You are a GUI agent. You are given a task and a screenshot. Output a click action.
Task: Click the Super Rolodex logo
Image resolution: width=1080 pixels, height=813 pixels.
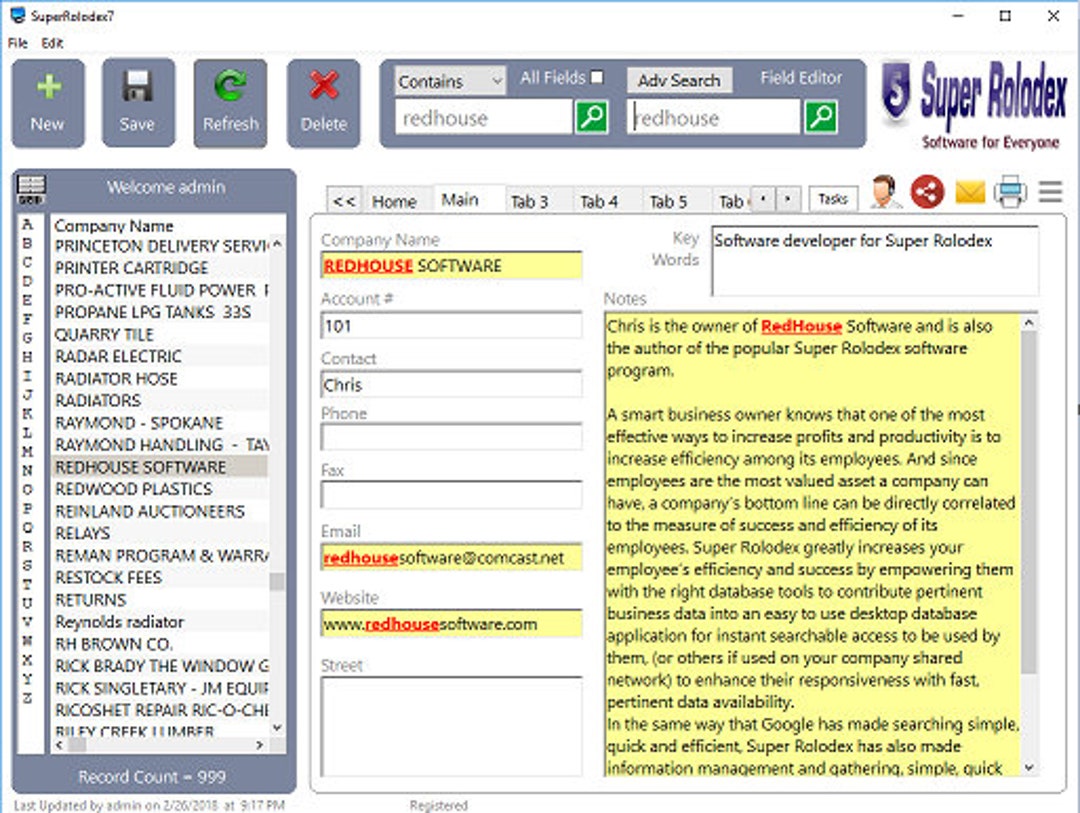(x=973, y=103)
